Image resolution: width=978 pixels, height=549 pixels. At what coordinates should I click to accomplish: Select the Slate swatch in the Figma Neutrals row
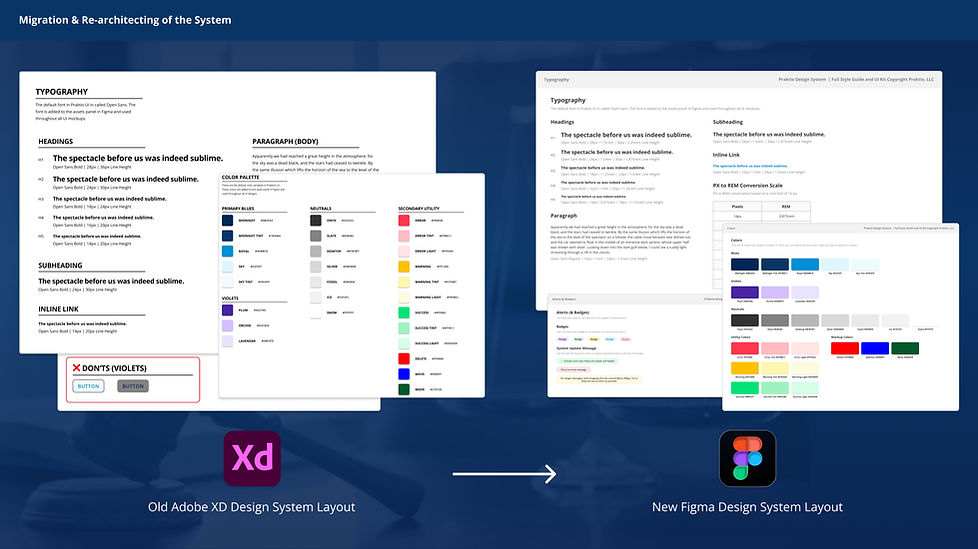(775, 321)
